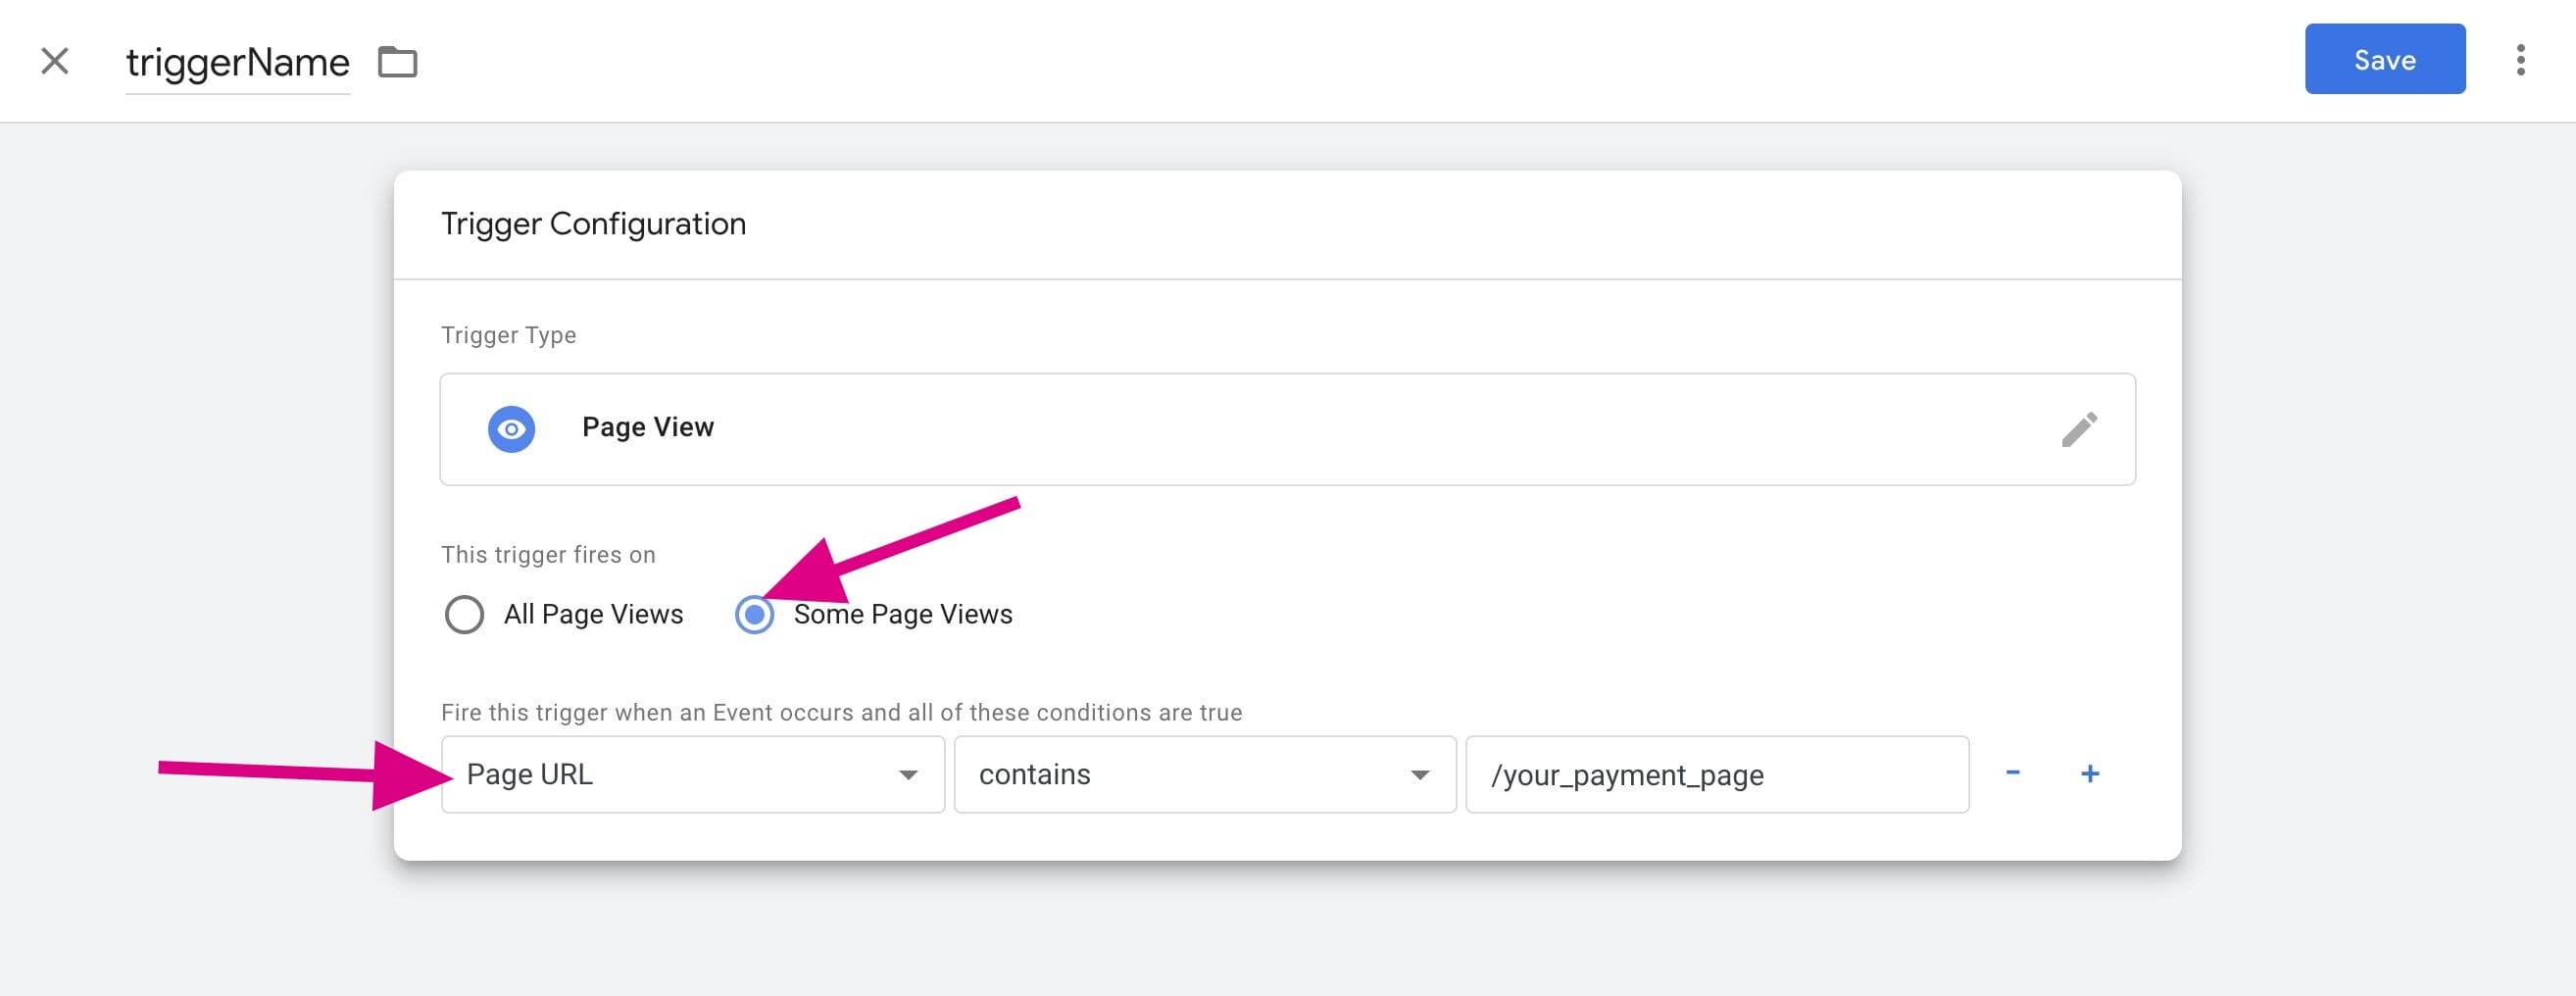The height and width of the screenshot is (996, 2576).
Task: Remove the condition with the minus icon
Action: click(x=2013, y=772)
